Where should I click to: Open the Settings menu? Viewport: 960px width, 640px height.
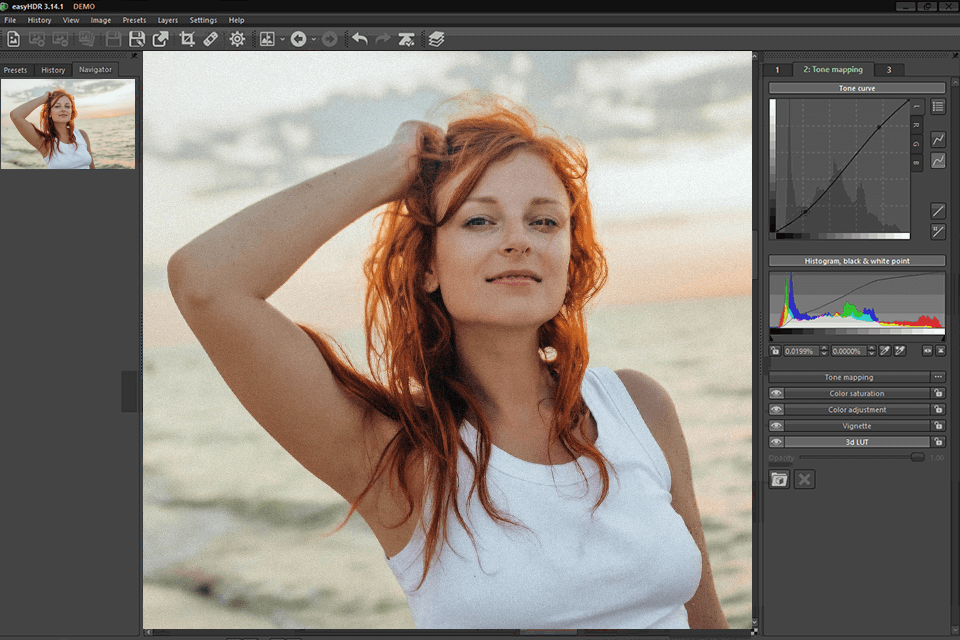click(x=203, y=19)
